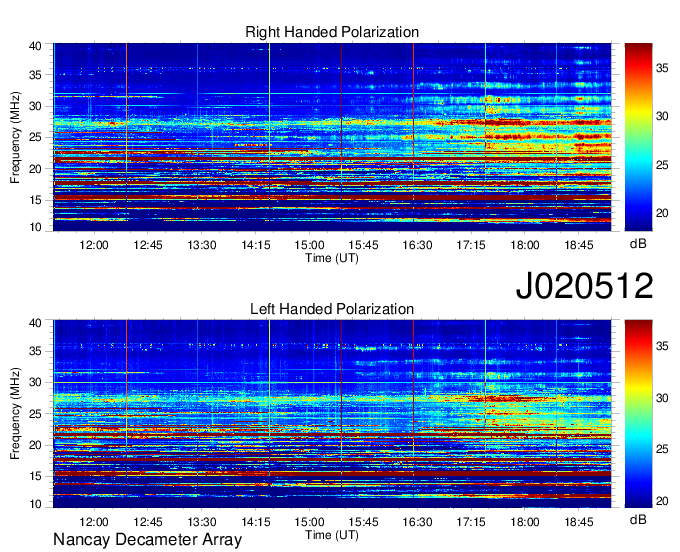Click the '25' frequency tick on bottom plot
The height and width of the screenshot is (552, 680).
(35, 414)
